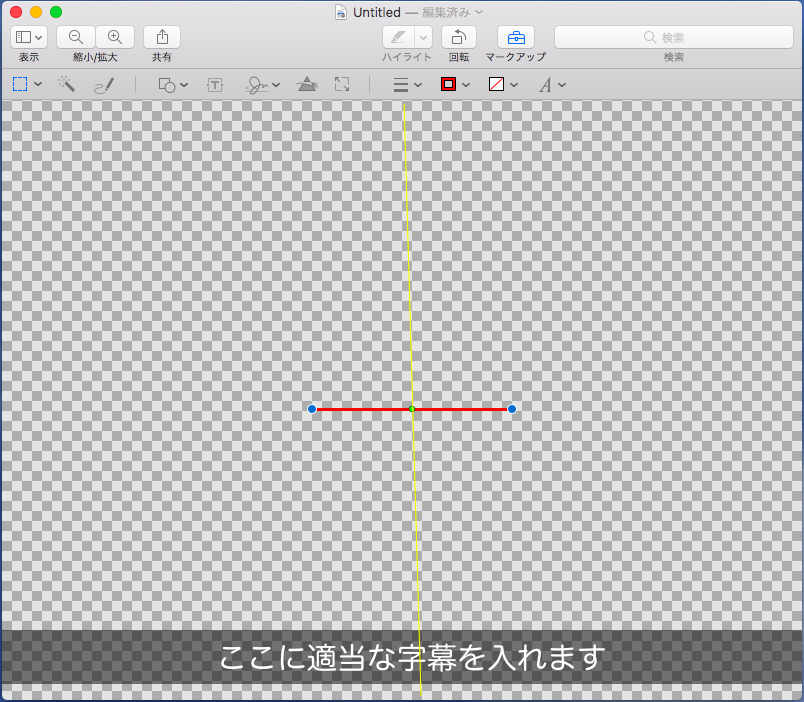This screenshot has height=702, width=804.
Task: Insert a text box with the Text tool
Action: [x=214, y=84]
